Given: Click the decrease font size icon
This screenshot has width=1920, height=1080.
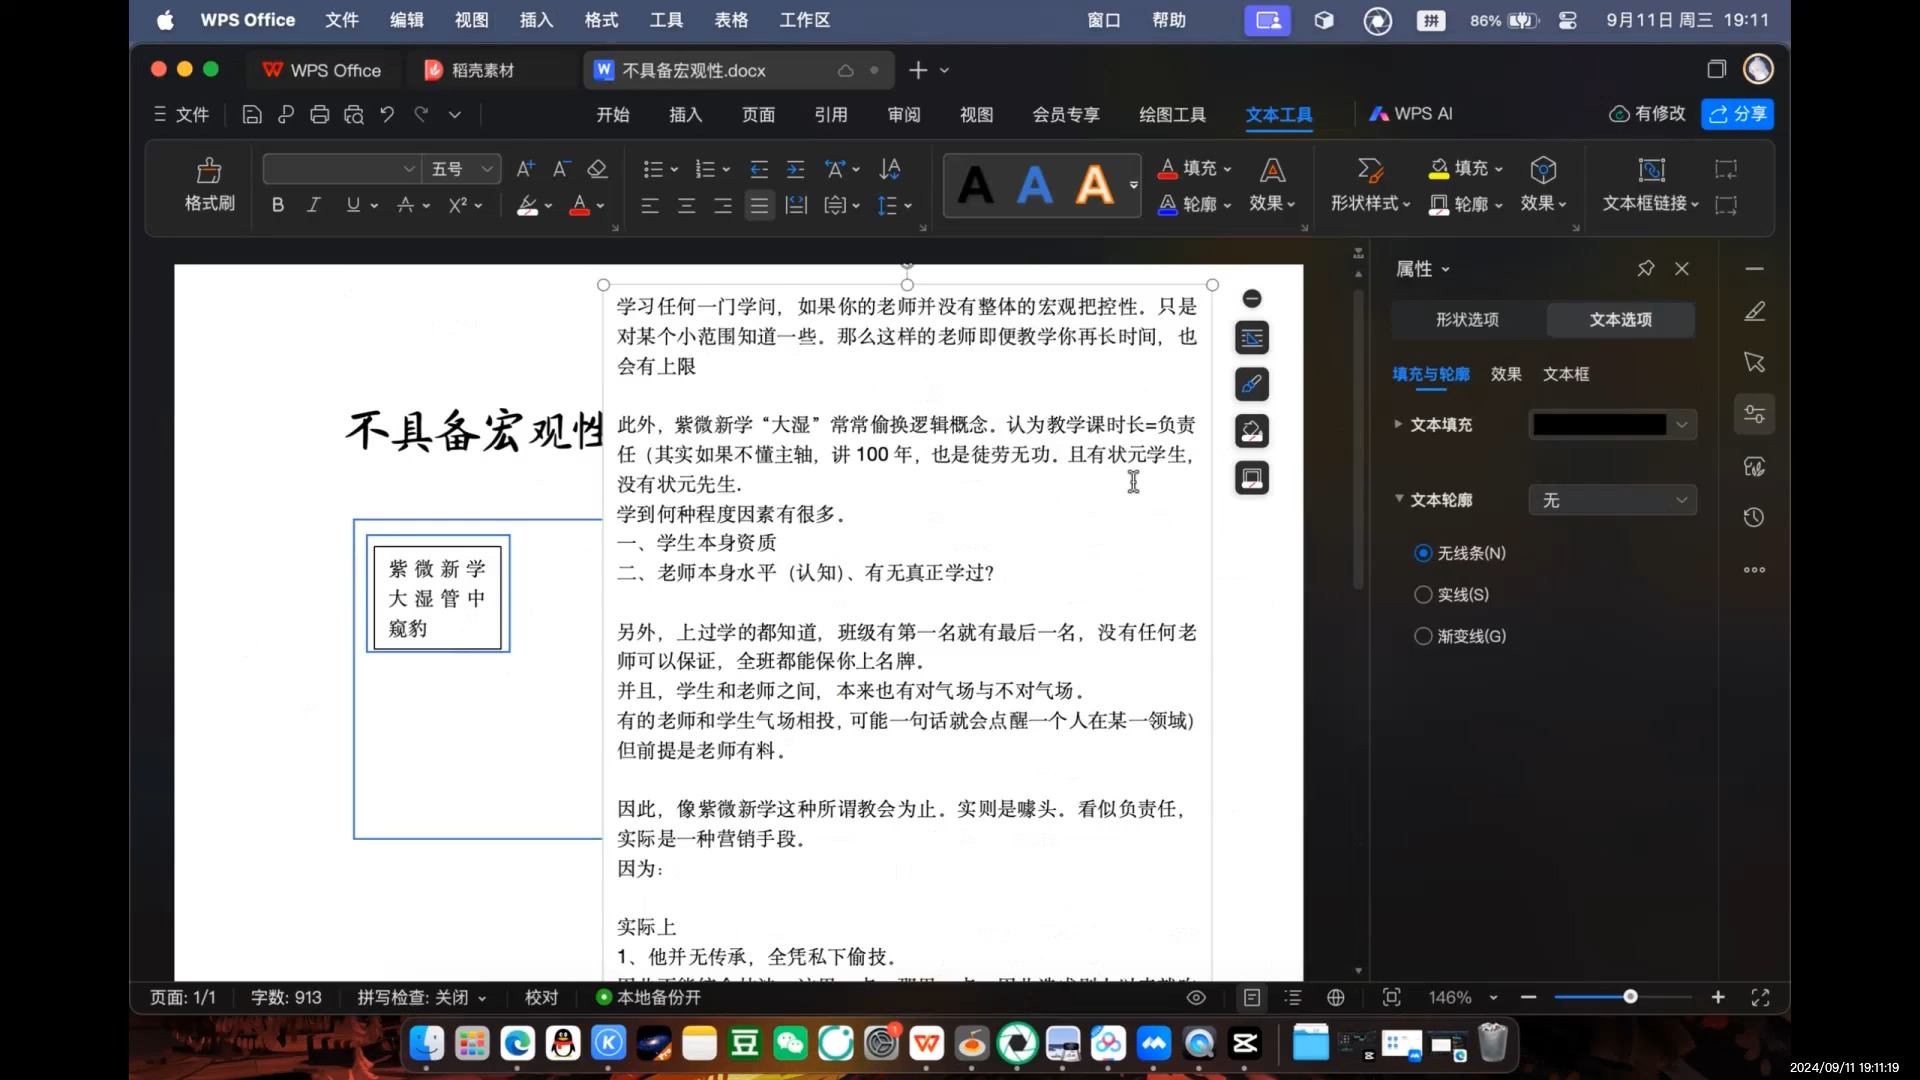Looking at the screenshot, I should [x=561, y=169].
